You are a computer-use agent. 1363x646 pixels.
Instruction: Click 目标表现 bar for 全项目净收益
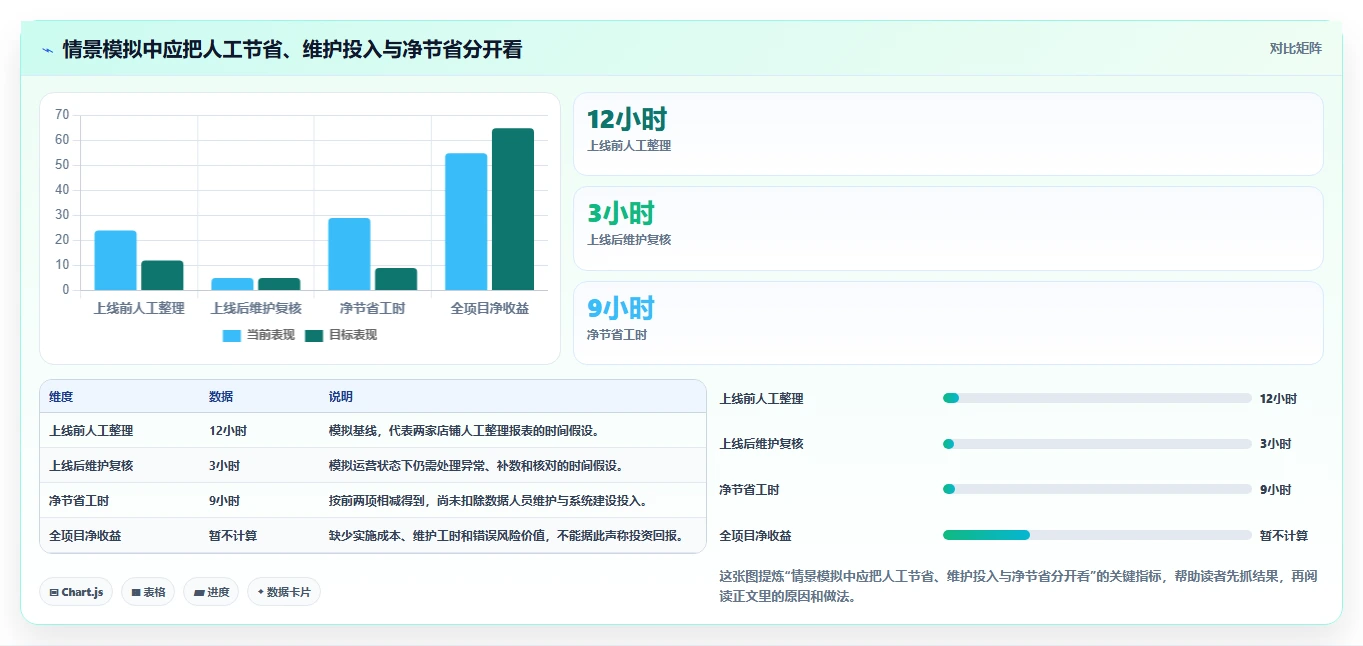coord(513,209)
